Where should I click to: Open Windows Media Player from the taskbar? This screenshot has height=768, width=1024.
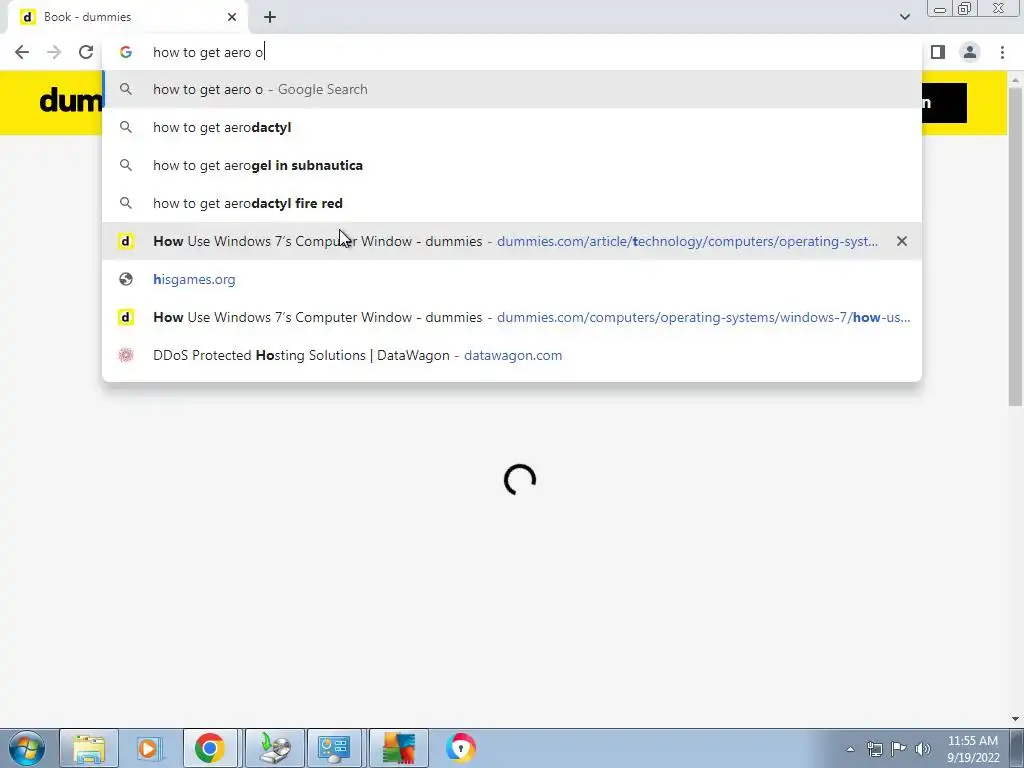pyautogui.click(x=148, y=748)
